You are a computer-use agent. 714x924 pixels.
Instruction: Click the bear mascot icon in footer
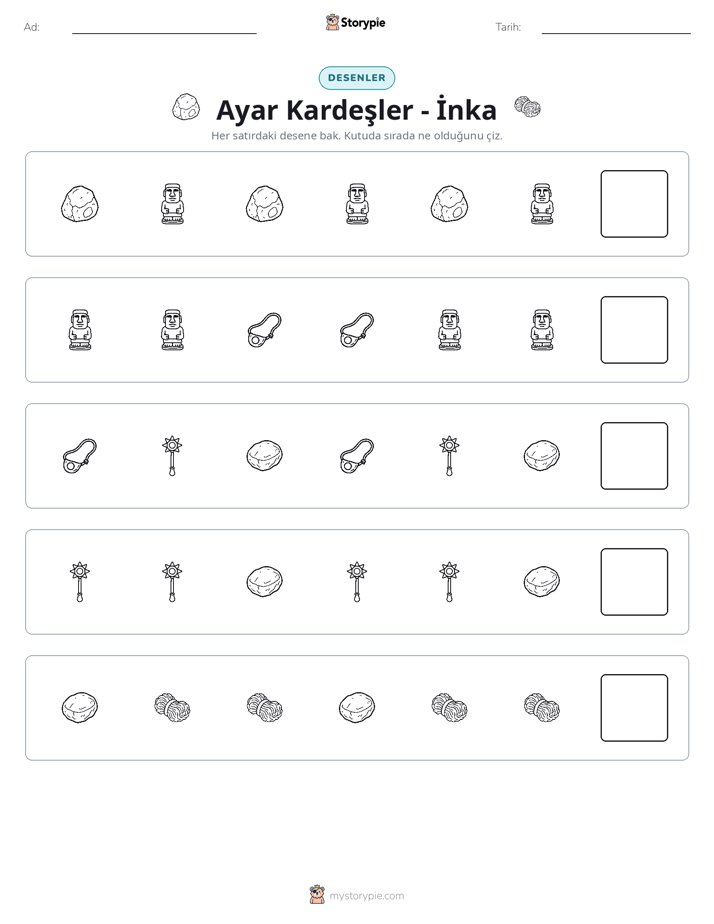tap(317, 895)
